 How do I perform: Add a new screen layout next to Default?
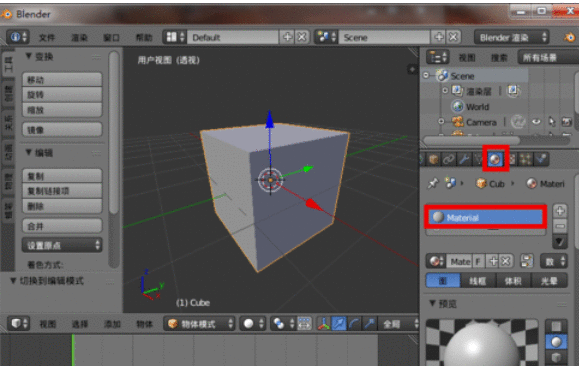pos(287,37)
